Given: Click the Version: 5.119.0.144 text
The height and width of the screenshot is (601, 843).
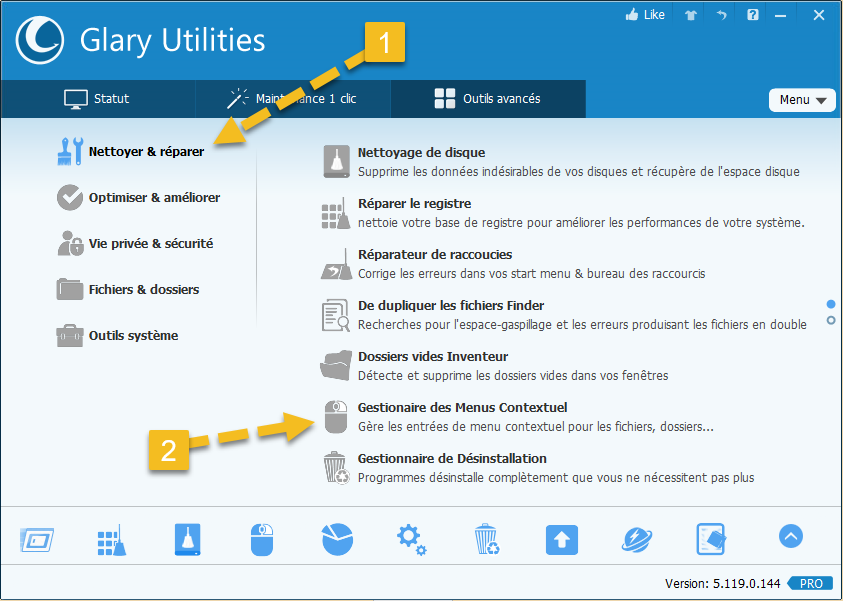Looking at the screenshot, I should coord(722,584).
